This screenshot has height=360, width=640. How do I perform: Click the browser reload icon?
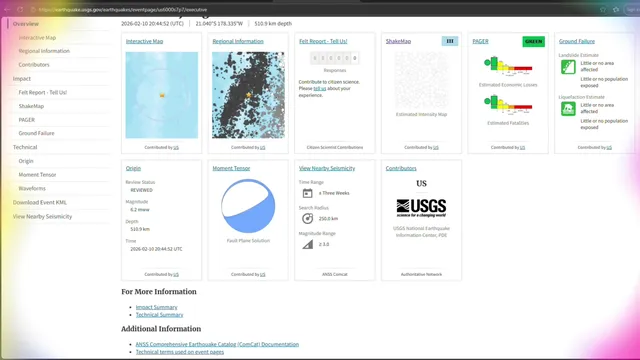coord(20,9)
